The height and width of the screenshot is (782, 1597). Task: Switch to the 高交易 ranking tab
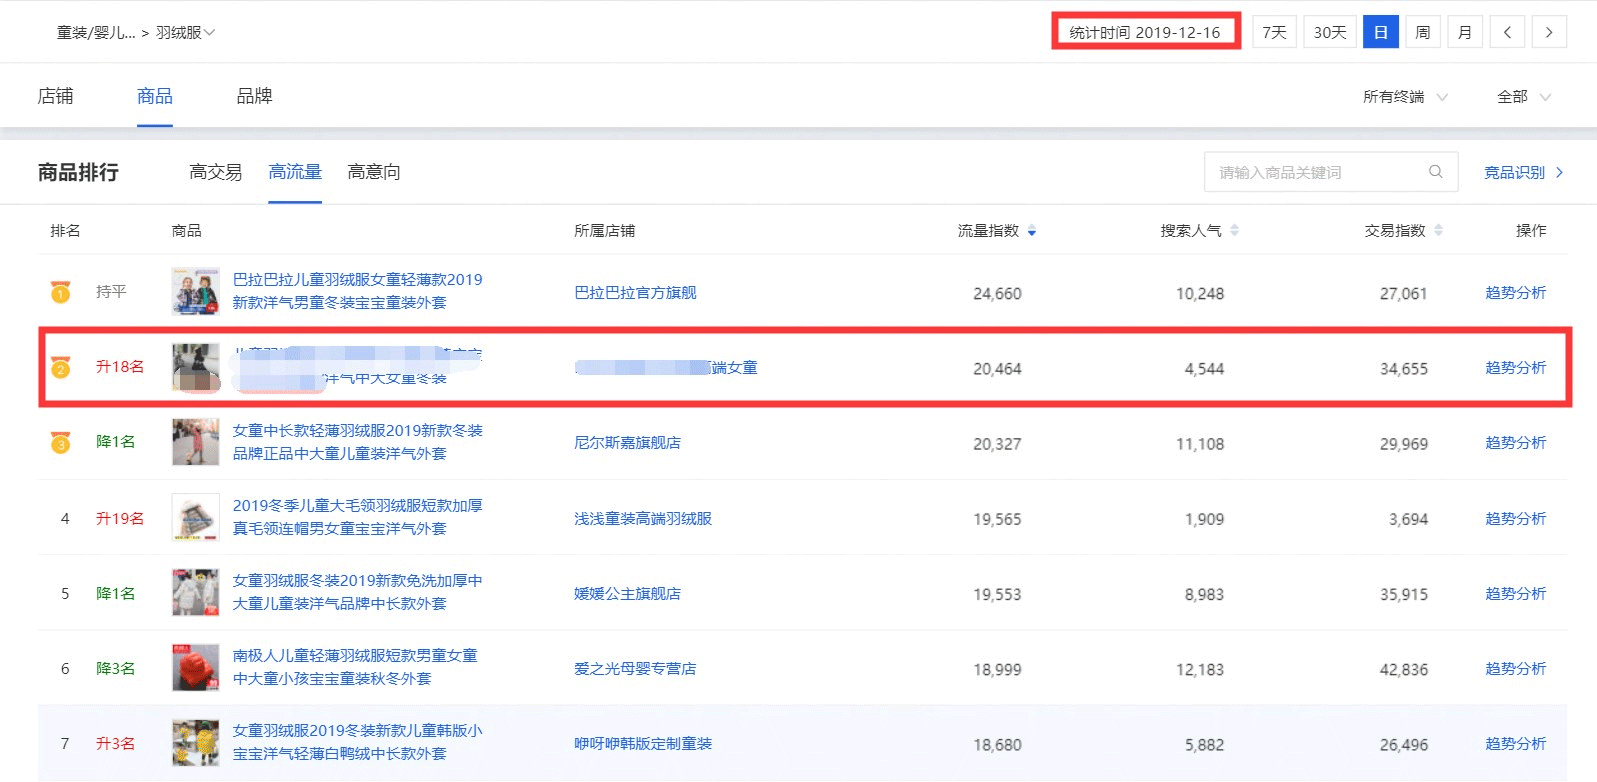tap(215, 172)
